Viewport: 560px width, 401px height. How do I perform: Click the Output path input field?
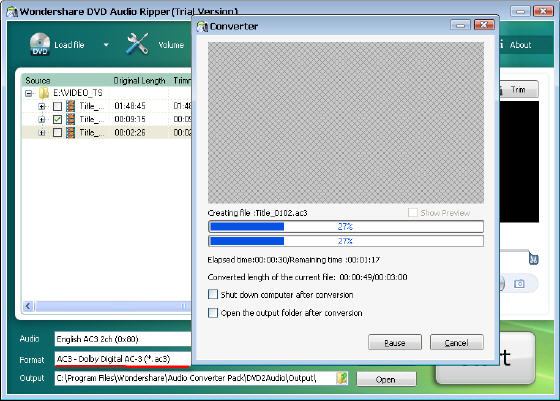click(195, 378)
